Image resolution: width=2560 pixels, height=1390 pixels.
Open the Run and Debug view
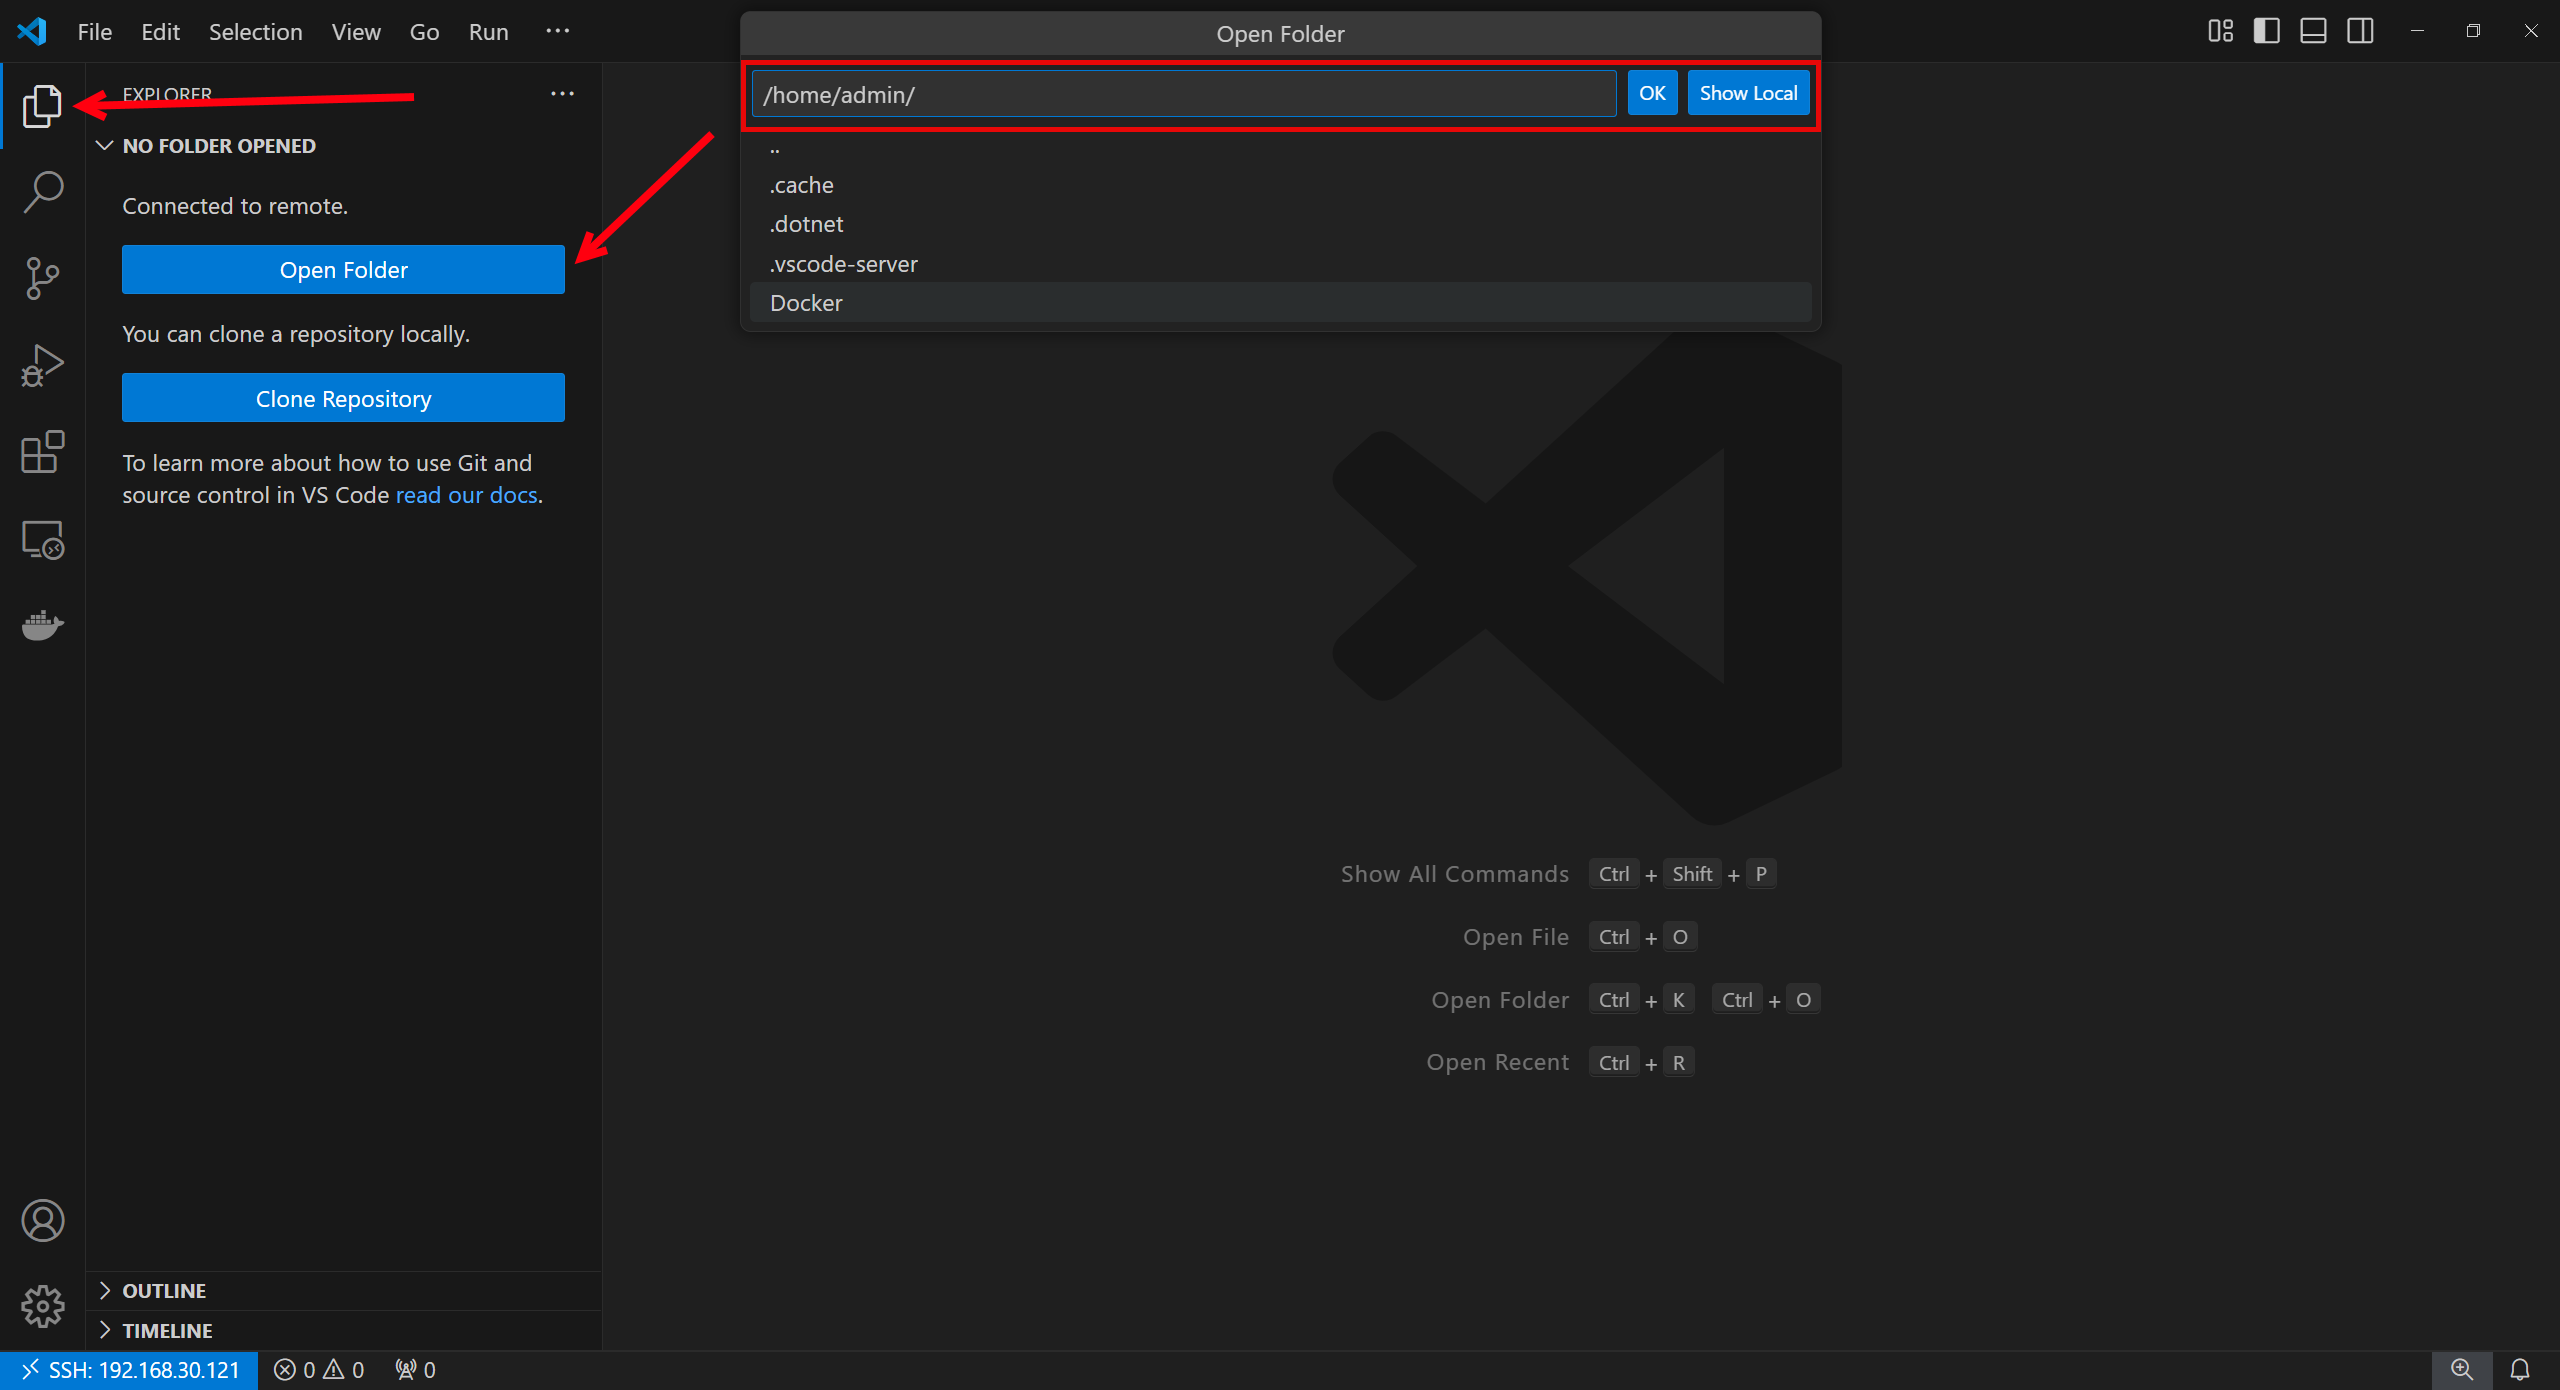click(x=43, y=365)
